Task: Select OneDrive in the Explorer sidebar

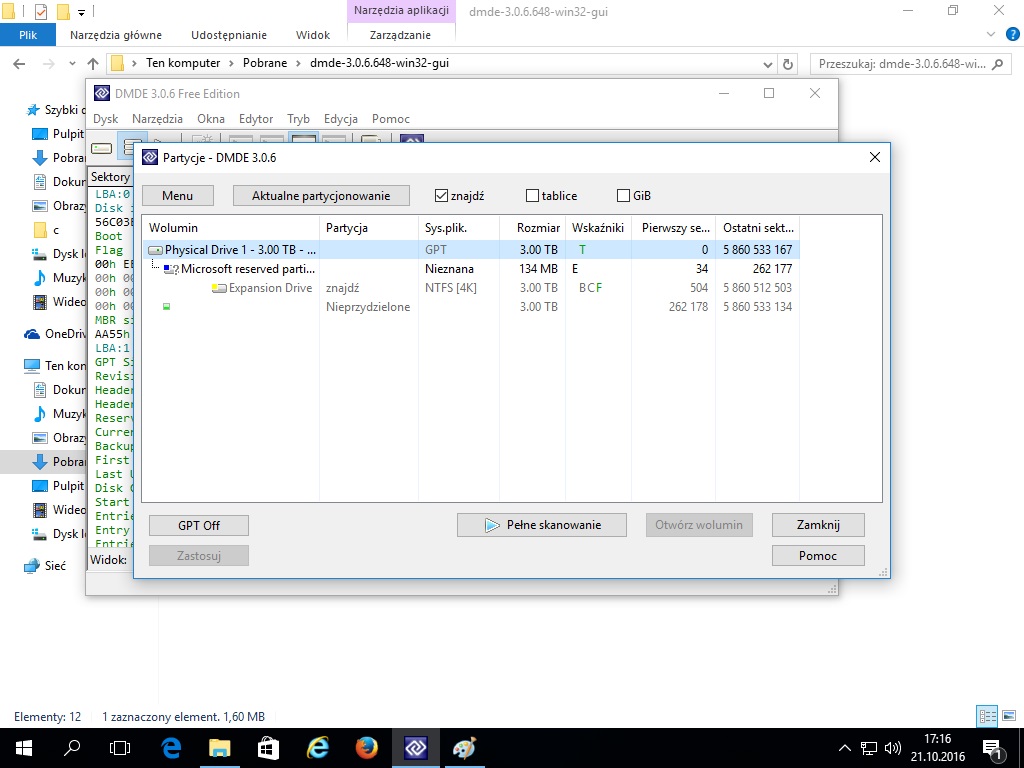Action: point(55,334)
